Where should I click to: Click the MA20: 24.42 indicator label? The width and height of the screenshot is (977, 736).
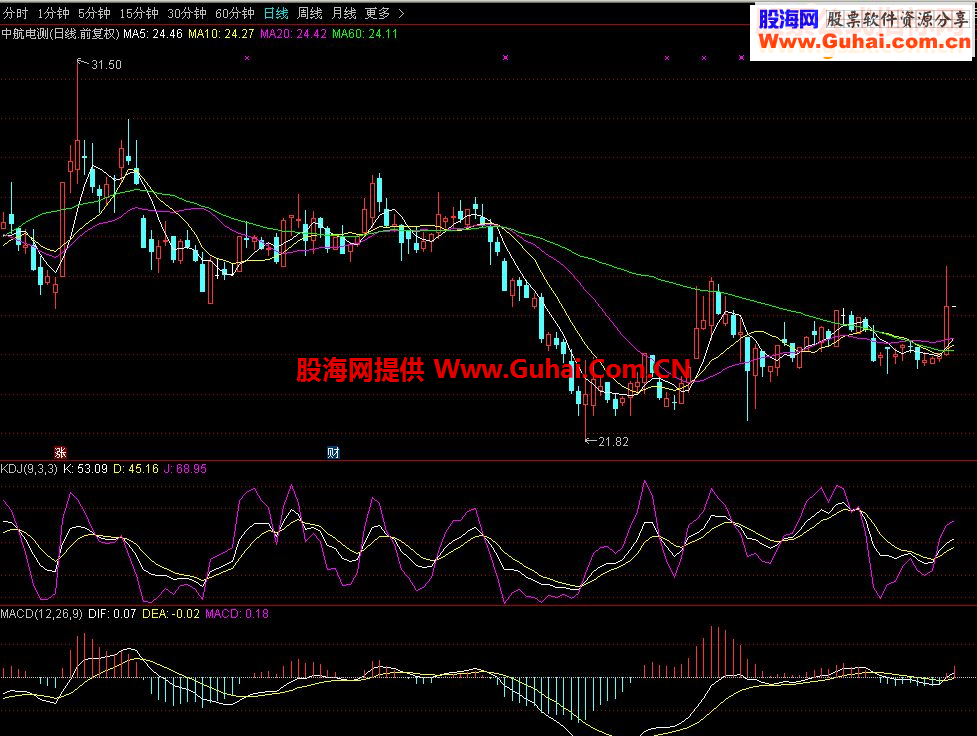pyautogui.click(x=293, y=34)
